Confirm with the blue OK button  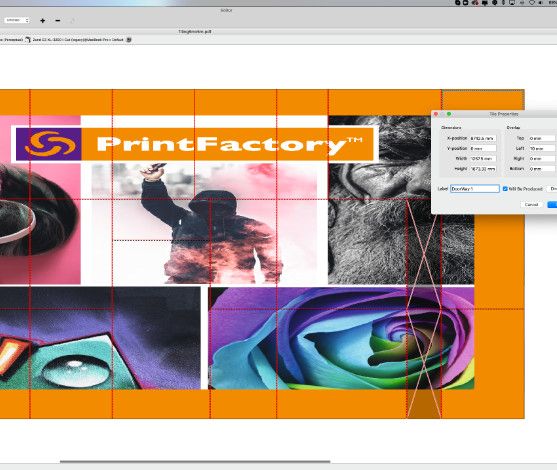point(552,204)
